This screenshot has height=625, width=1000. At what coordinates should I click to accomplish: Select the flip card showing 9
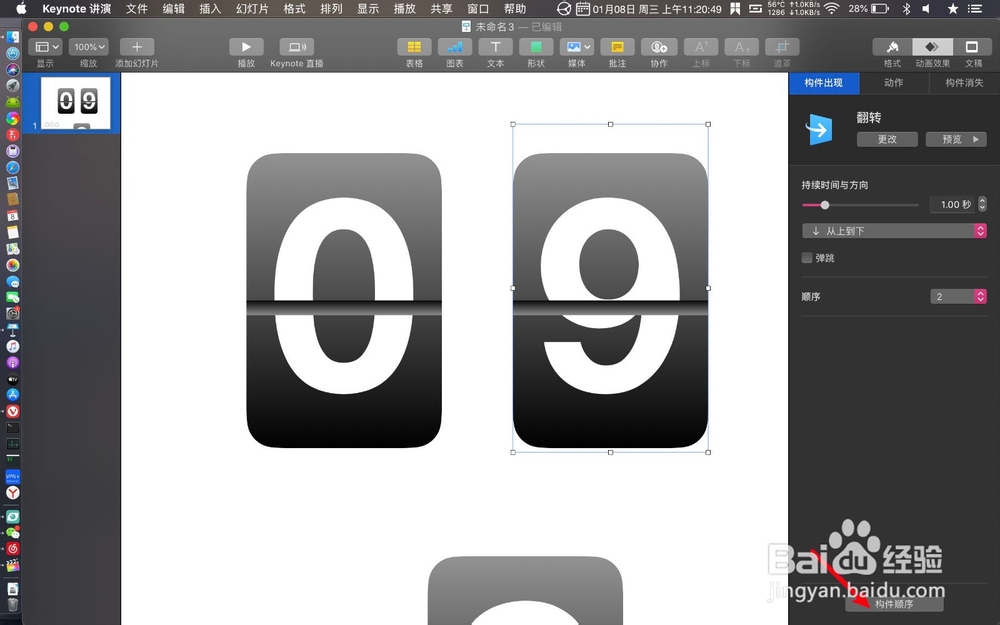610,300
